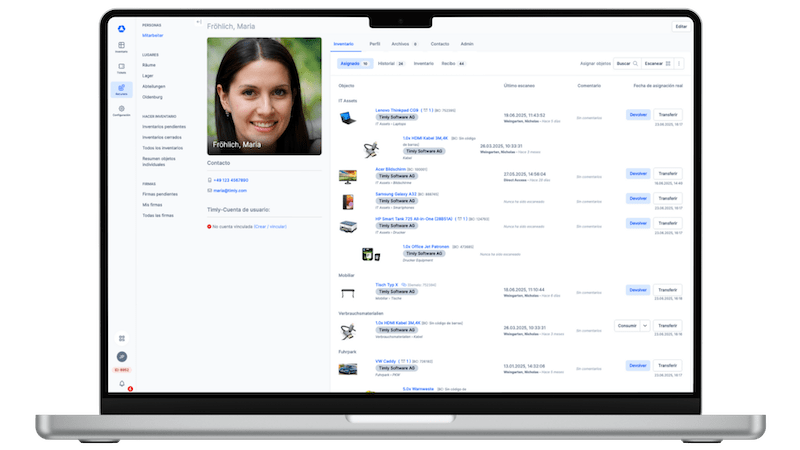Click Maria Fröhlich's profile photo
The height and width of the screenshot is (450, 800).
click(x=264, y=96)
